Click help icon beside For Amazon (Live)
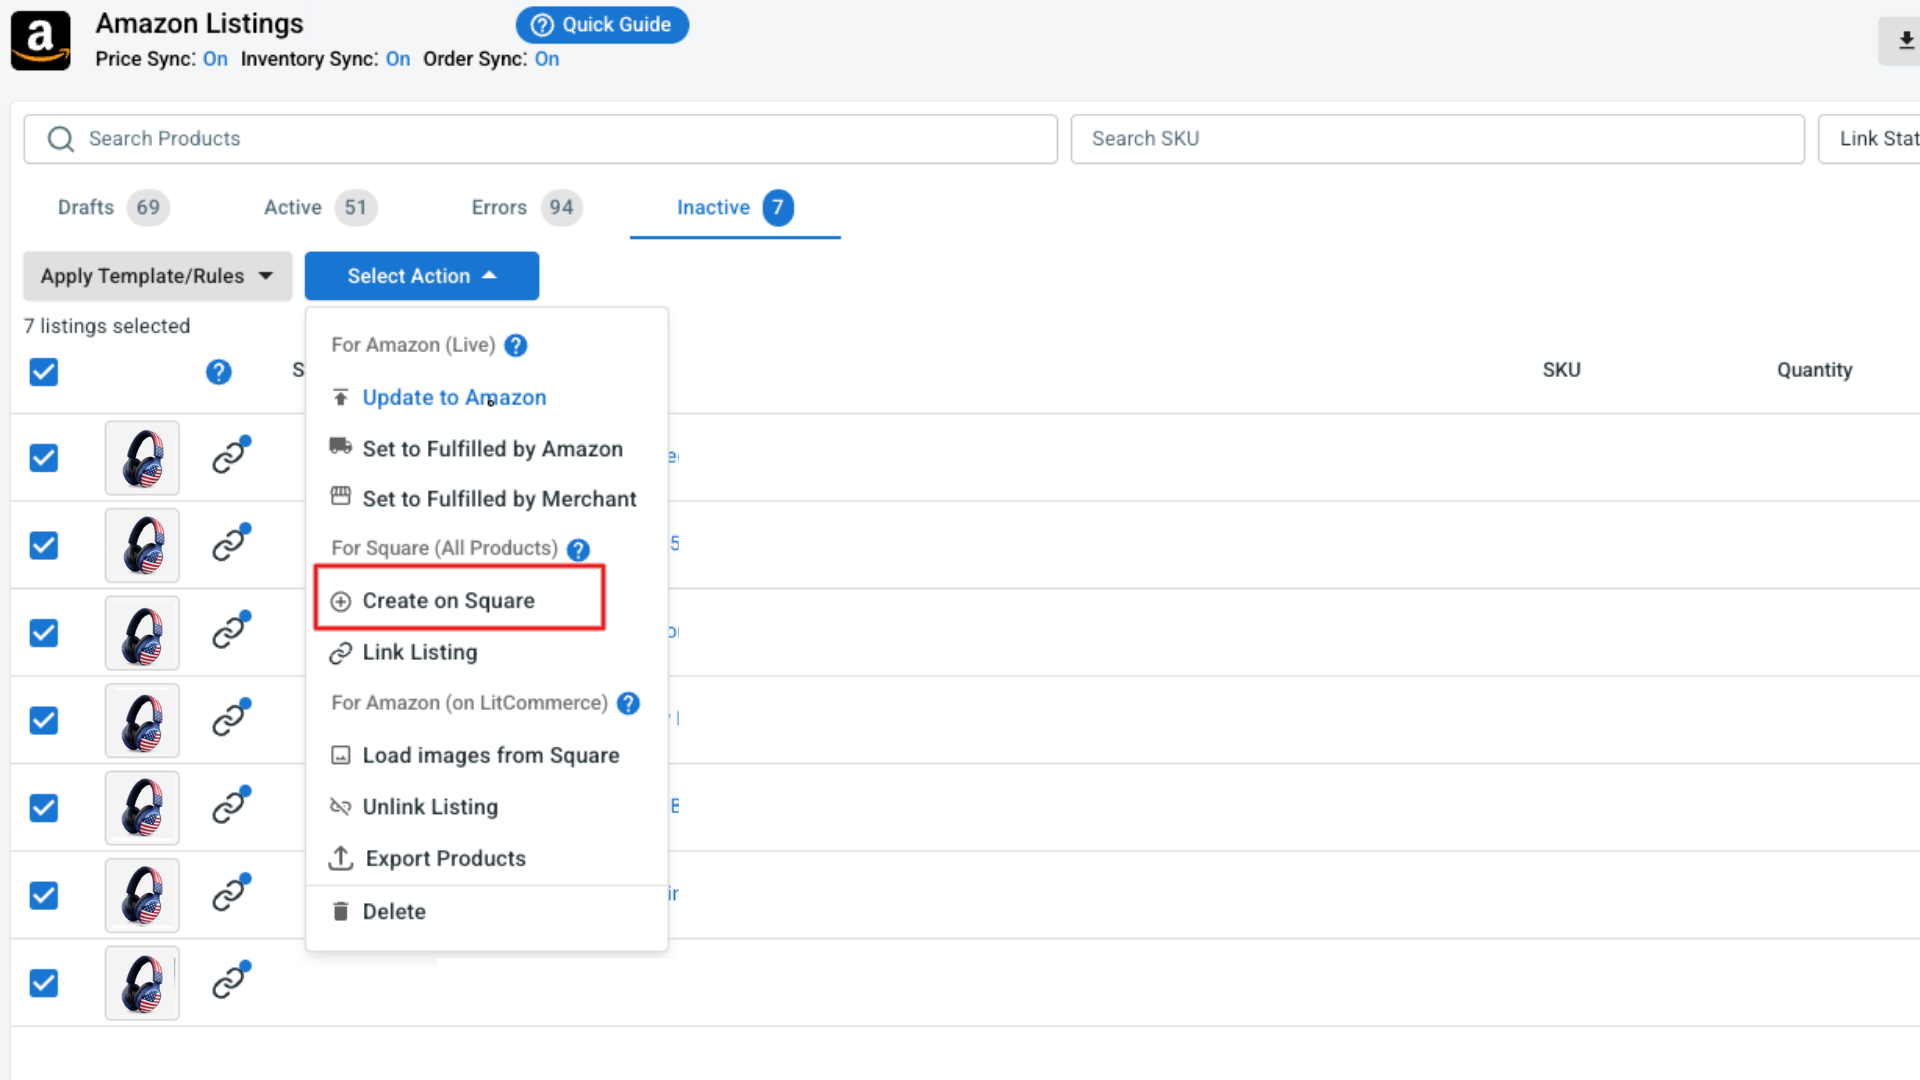 (516, 345)
